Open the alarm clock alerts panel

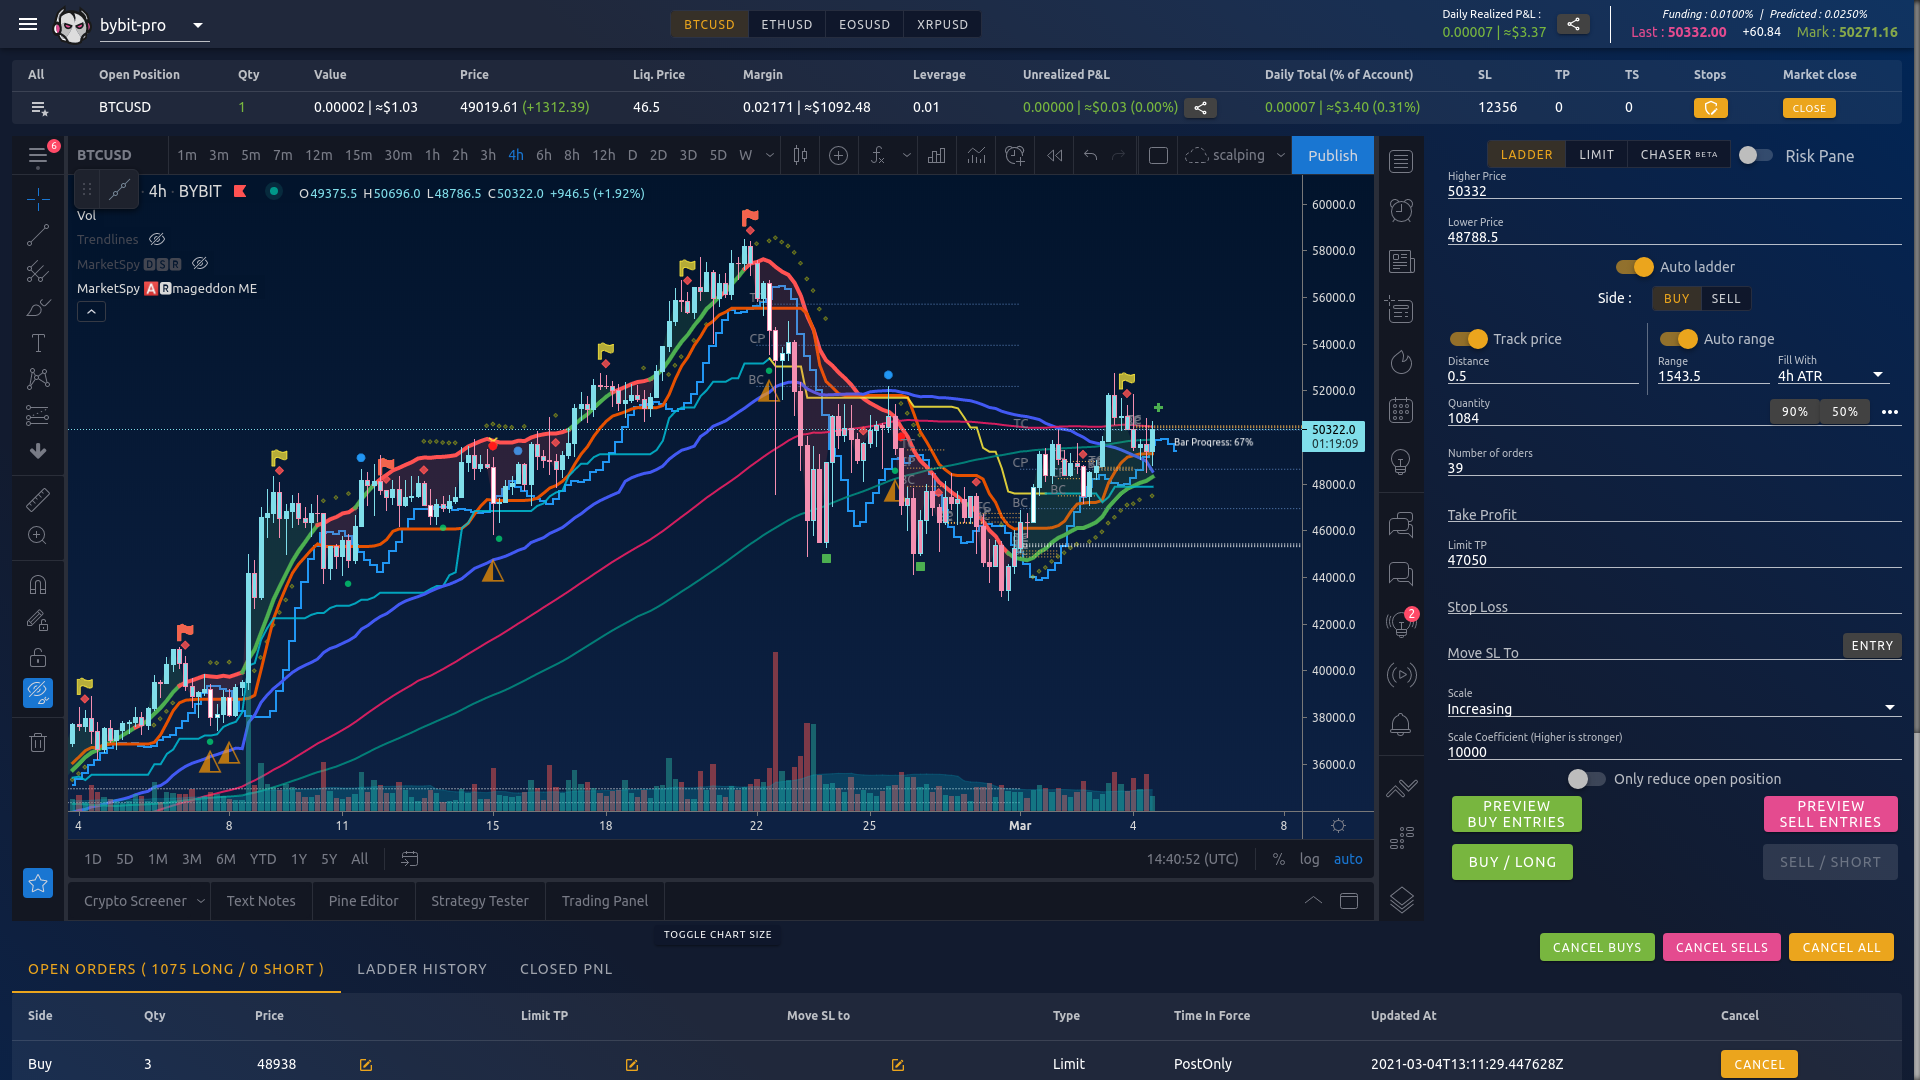[1401, 210]
